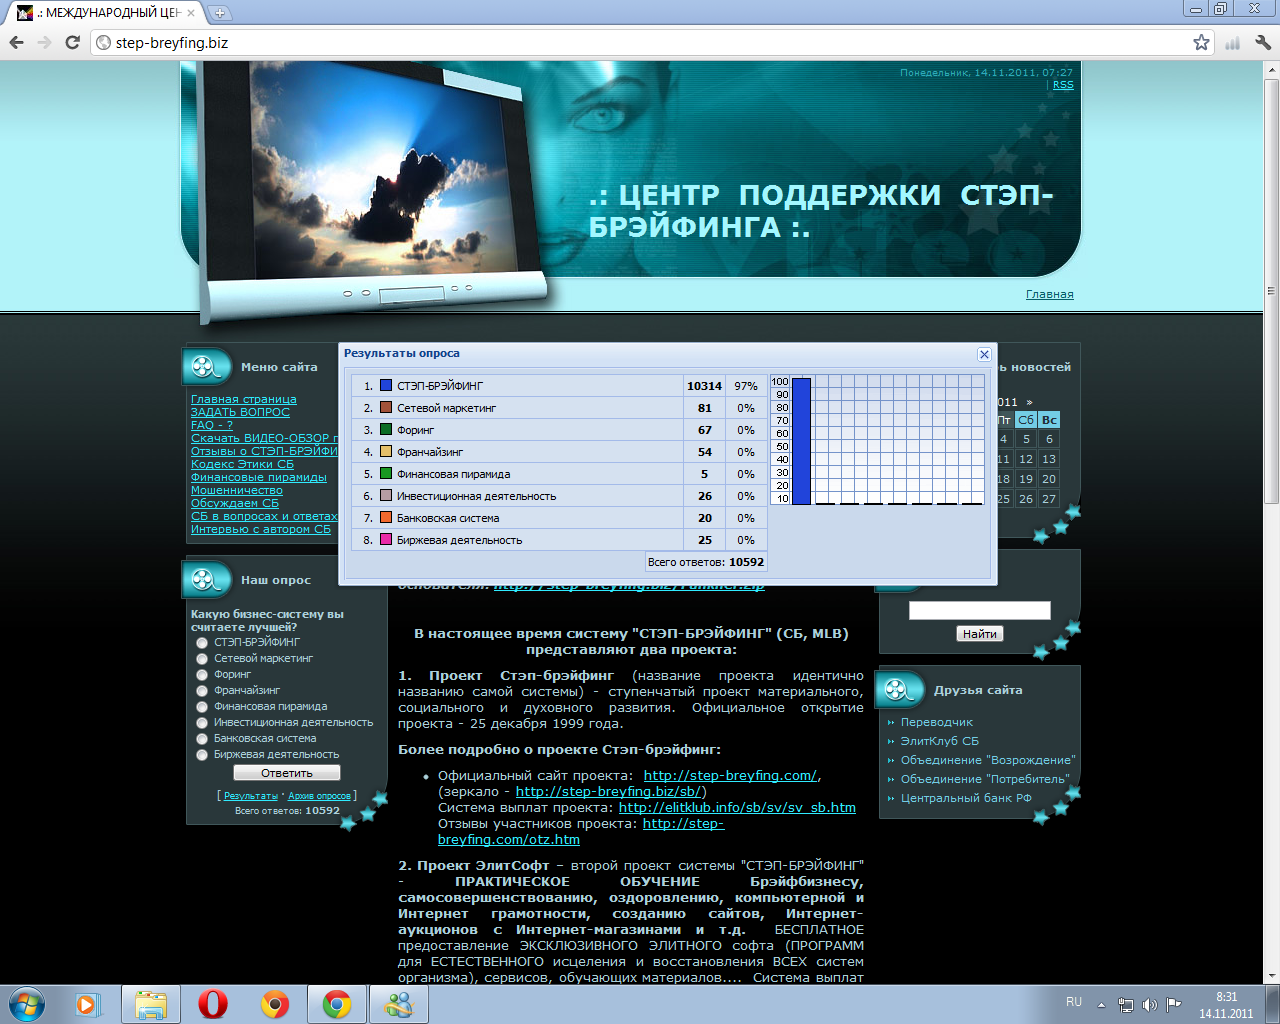The width and height of the screenshot is (1280, 1024).
Task: Reload the current page
Action: 72,42
